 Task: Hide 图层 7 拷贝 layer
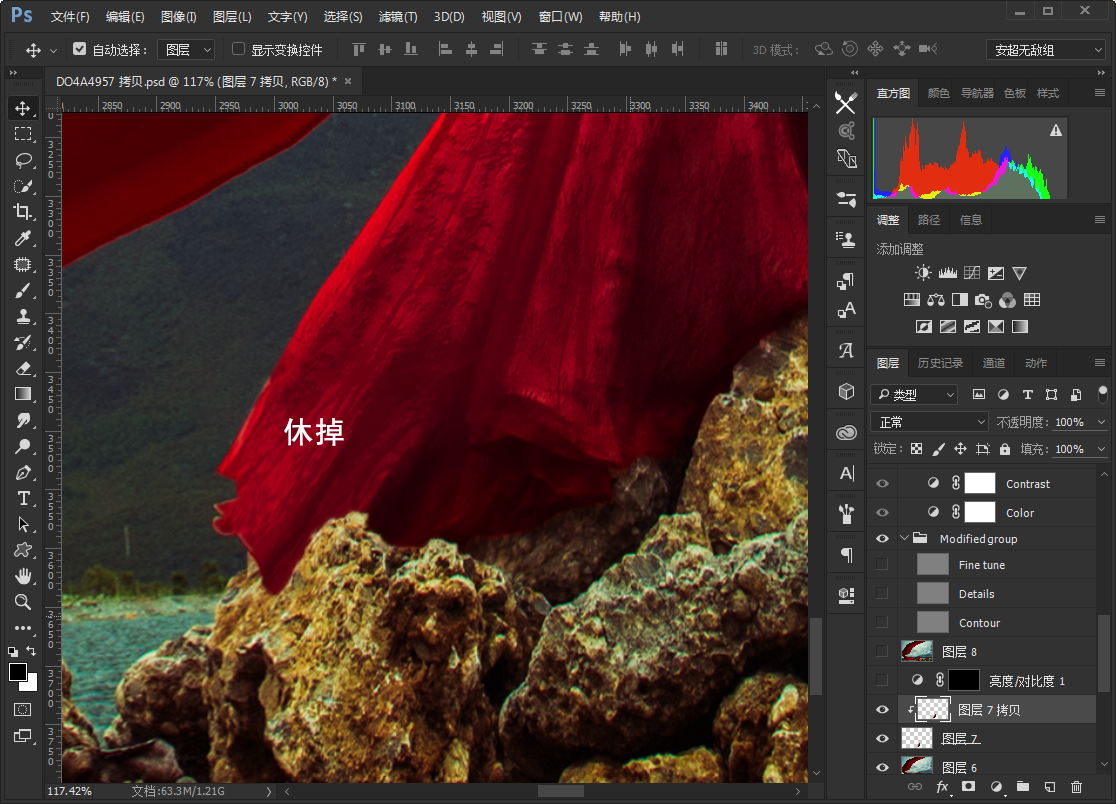(883, 709)
